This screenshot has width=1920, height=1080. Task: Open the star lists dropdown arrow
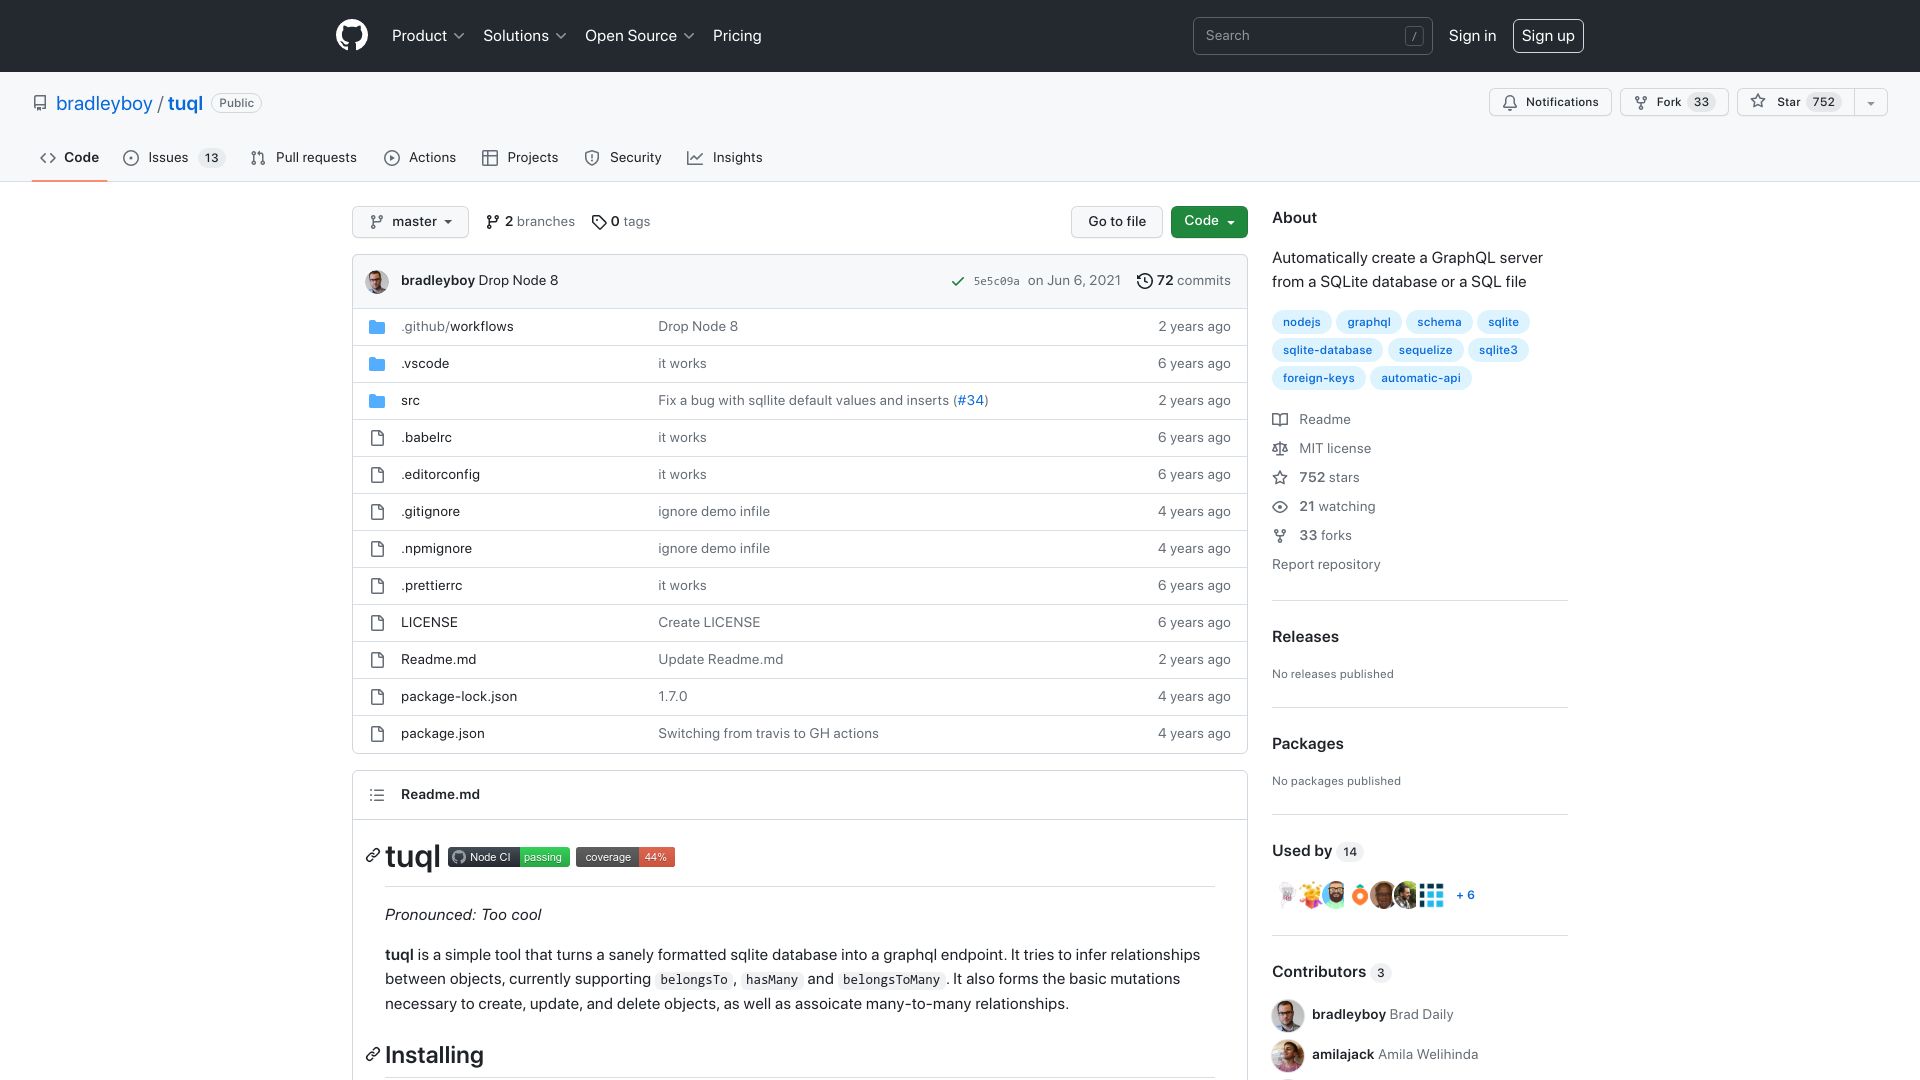(1871, 102)
